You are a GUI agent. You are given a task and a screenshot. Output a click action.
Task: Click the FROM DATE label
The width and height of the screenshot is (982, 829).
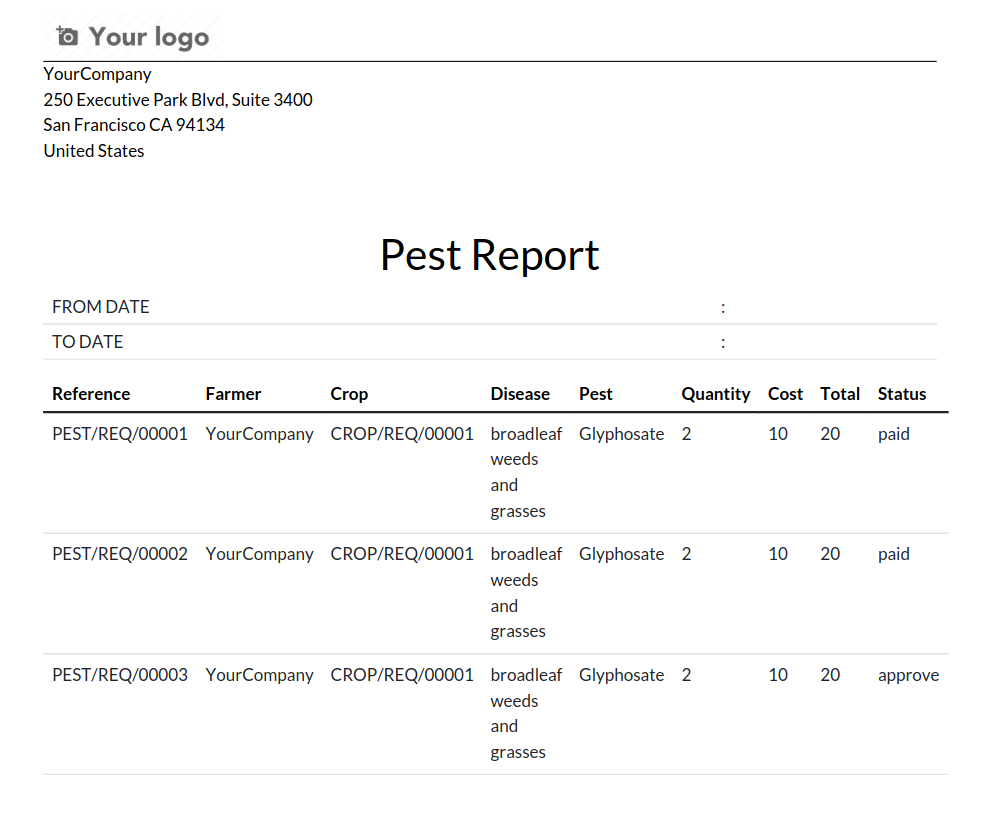click(101, 307)
